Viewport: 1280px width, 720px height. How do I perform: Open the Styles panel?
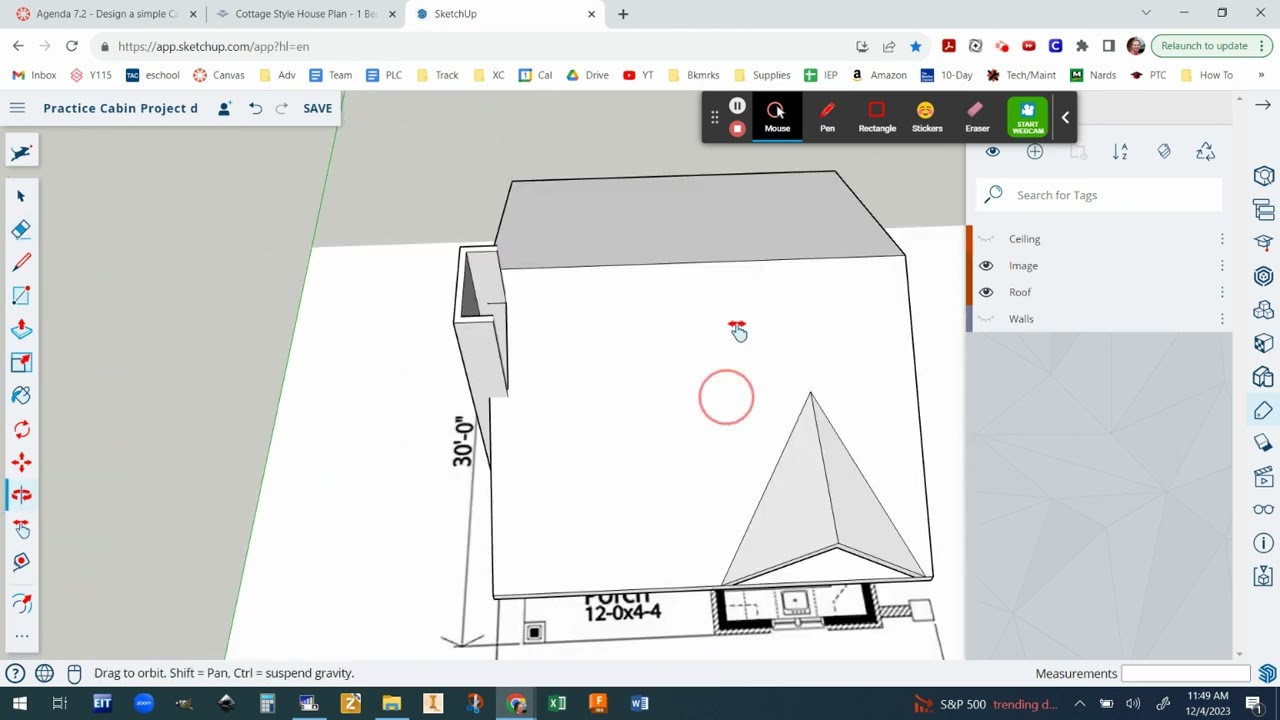[1263, 377]
